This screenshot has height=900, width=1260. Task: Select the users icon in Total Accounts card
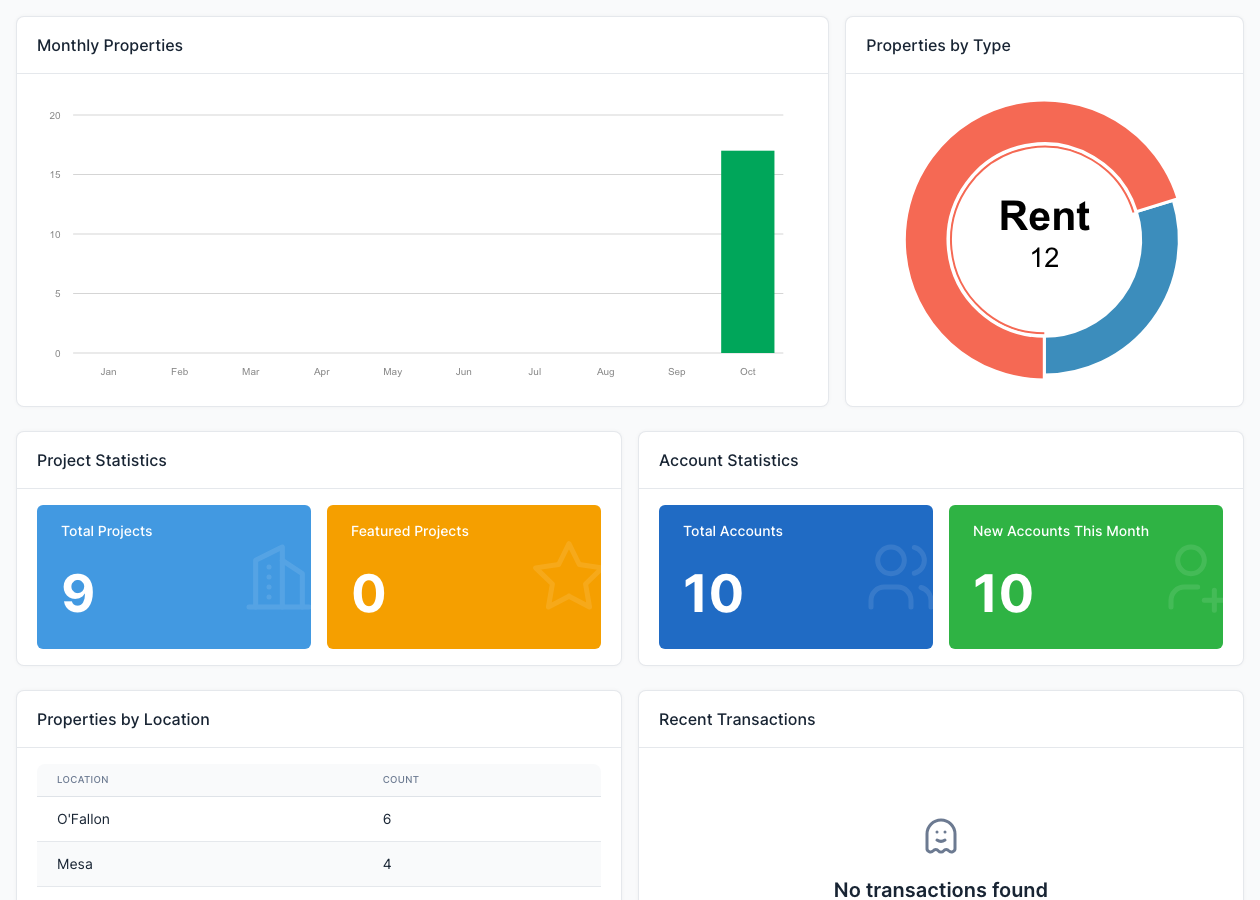click(x=900, y=577)
